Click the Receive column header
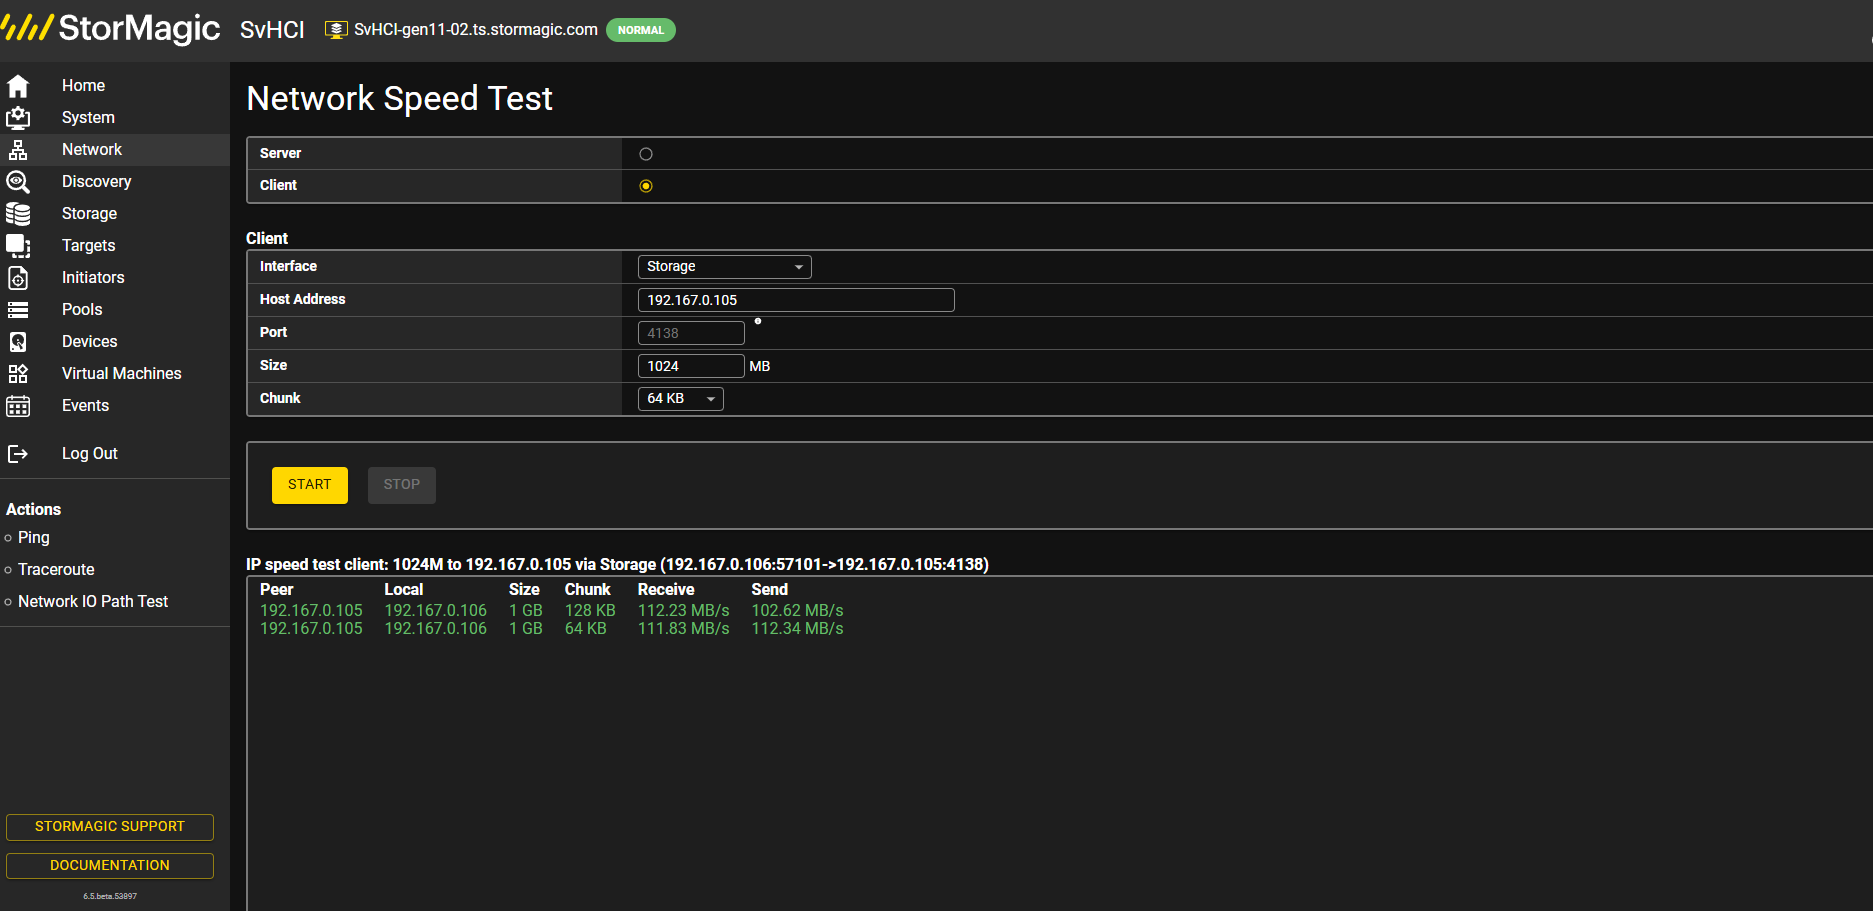 (x=666, y=590)
